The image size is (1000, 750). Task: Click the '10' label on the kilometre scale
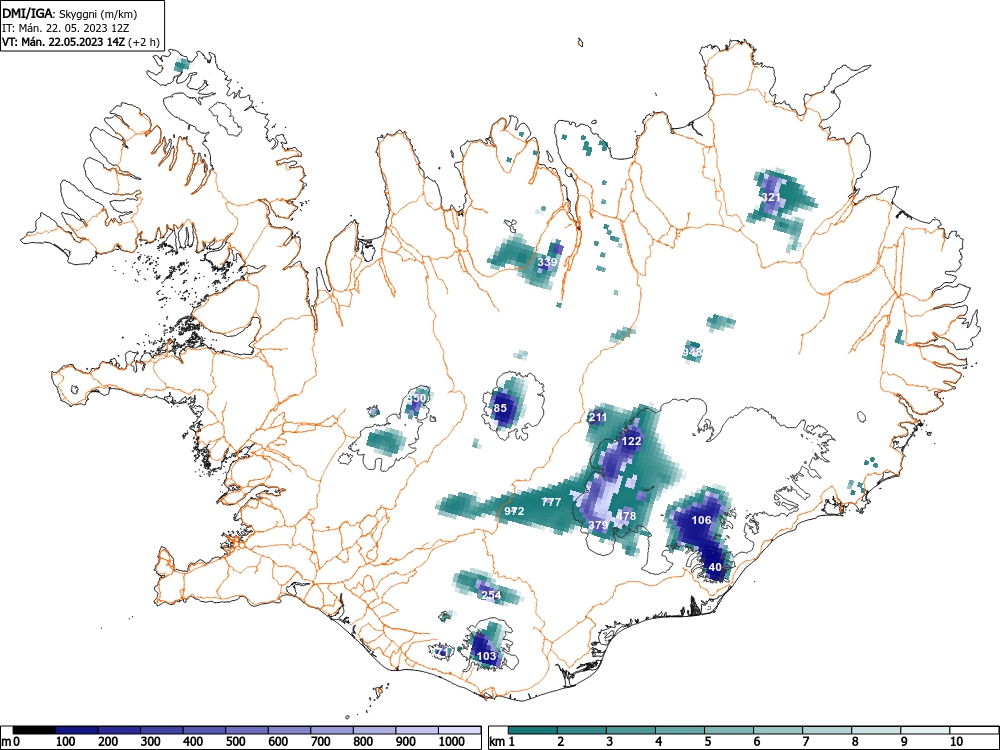coord(956,741)
